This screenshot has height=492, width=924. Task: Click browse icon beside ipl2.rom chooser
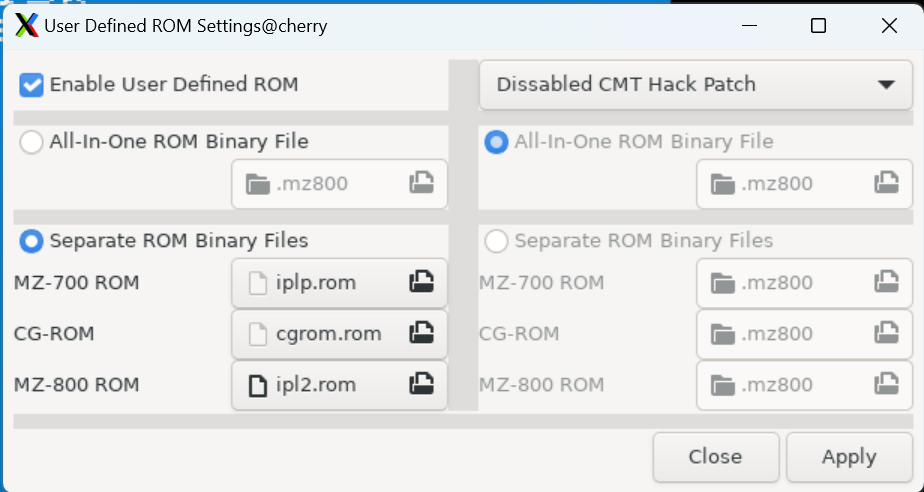point(421,385)
